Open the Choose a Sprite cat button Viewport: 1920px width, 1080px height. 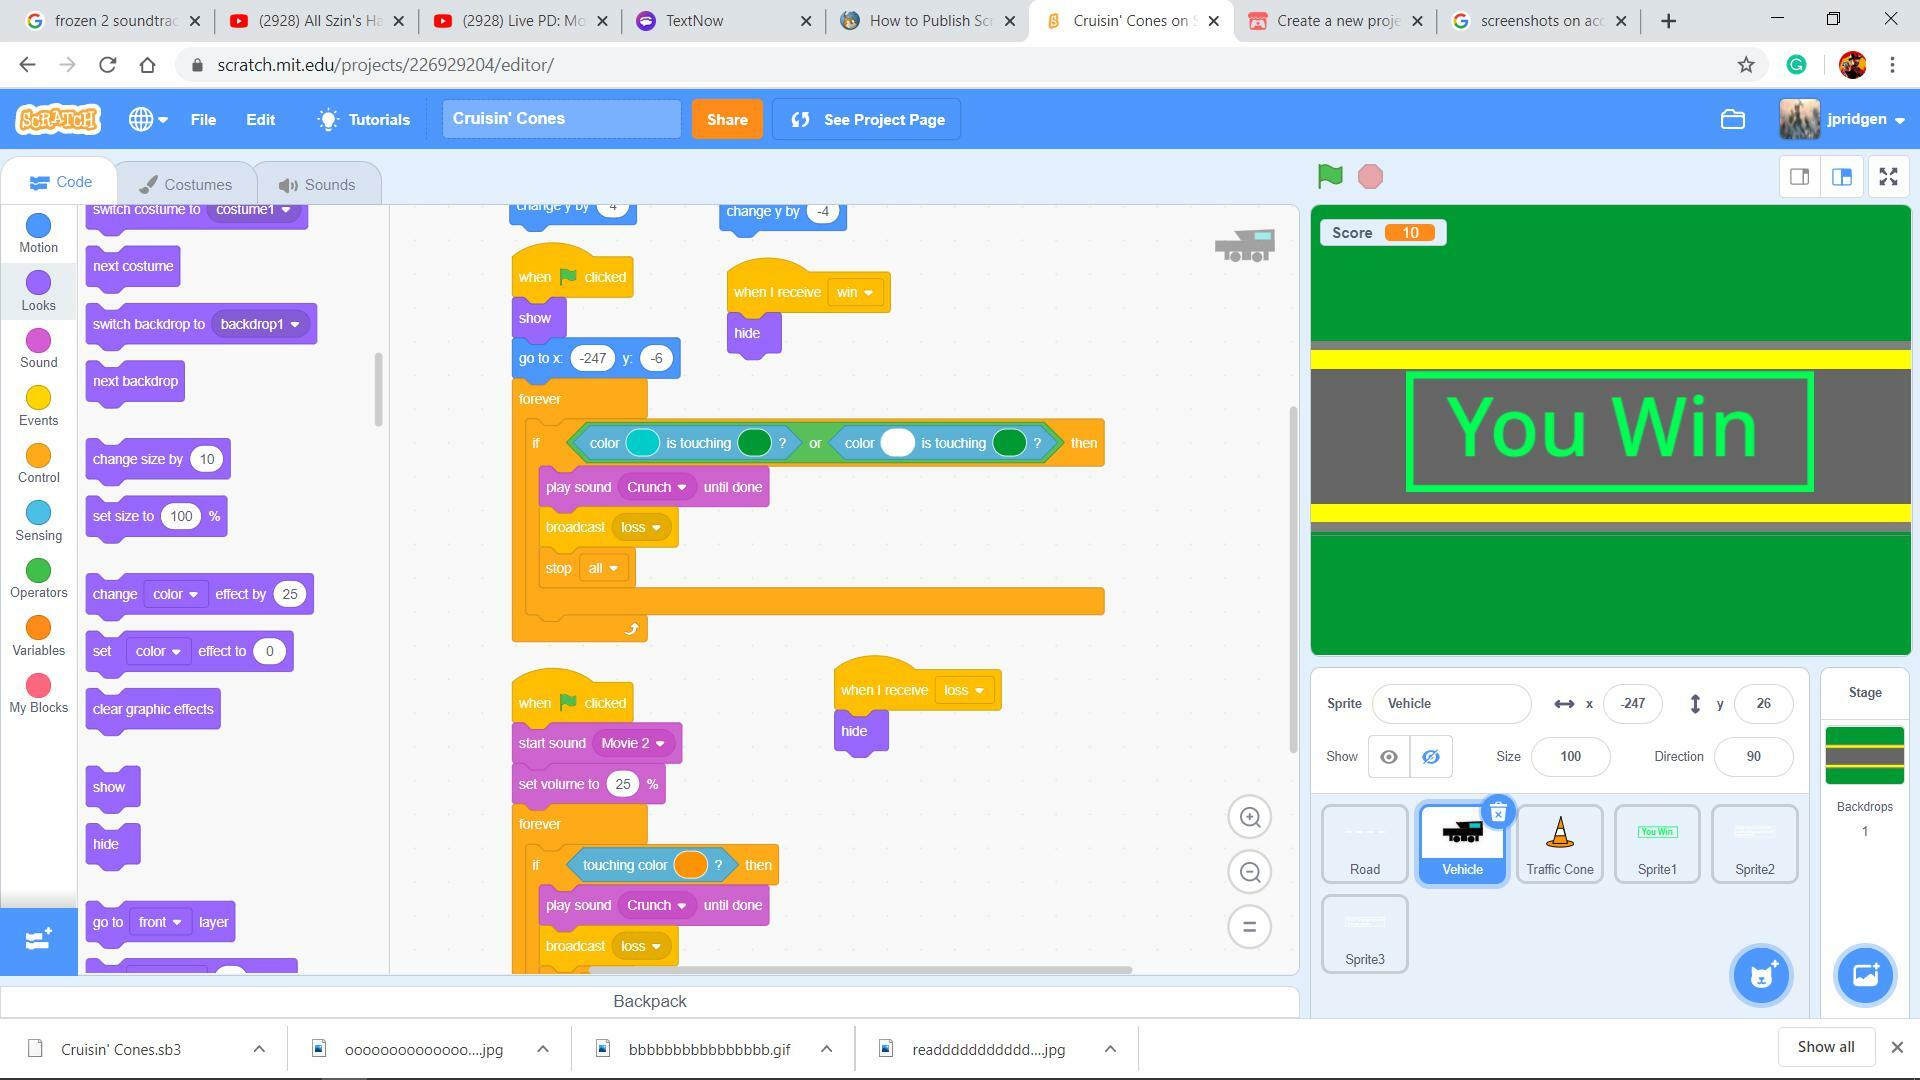tap(1761, 975)
